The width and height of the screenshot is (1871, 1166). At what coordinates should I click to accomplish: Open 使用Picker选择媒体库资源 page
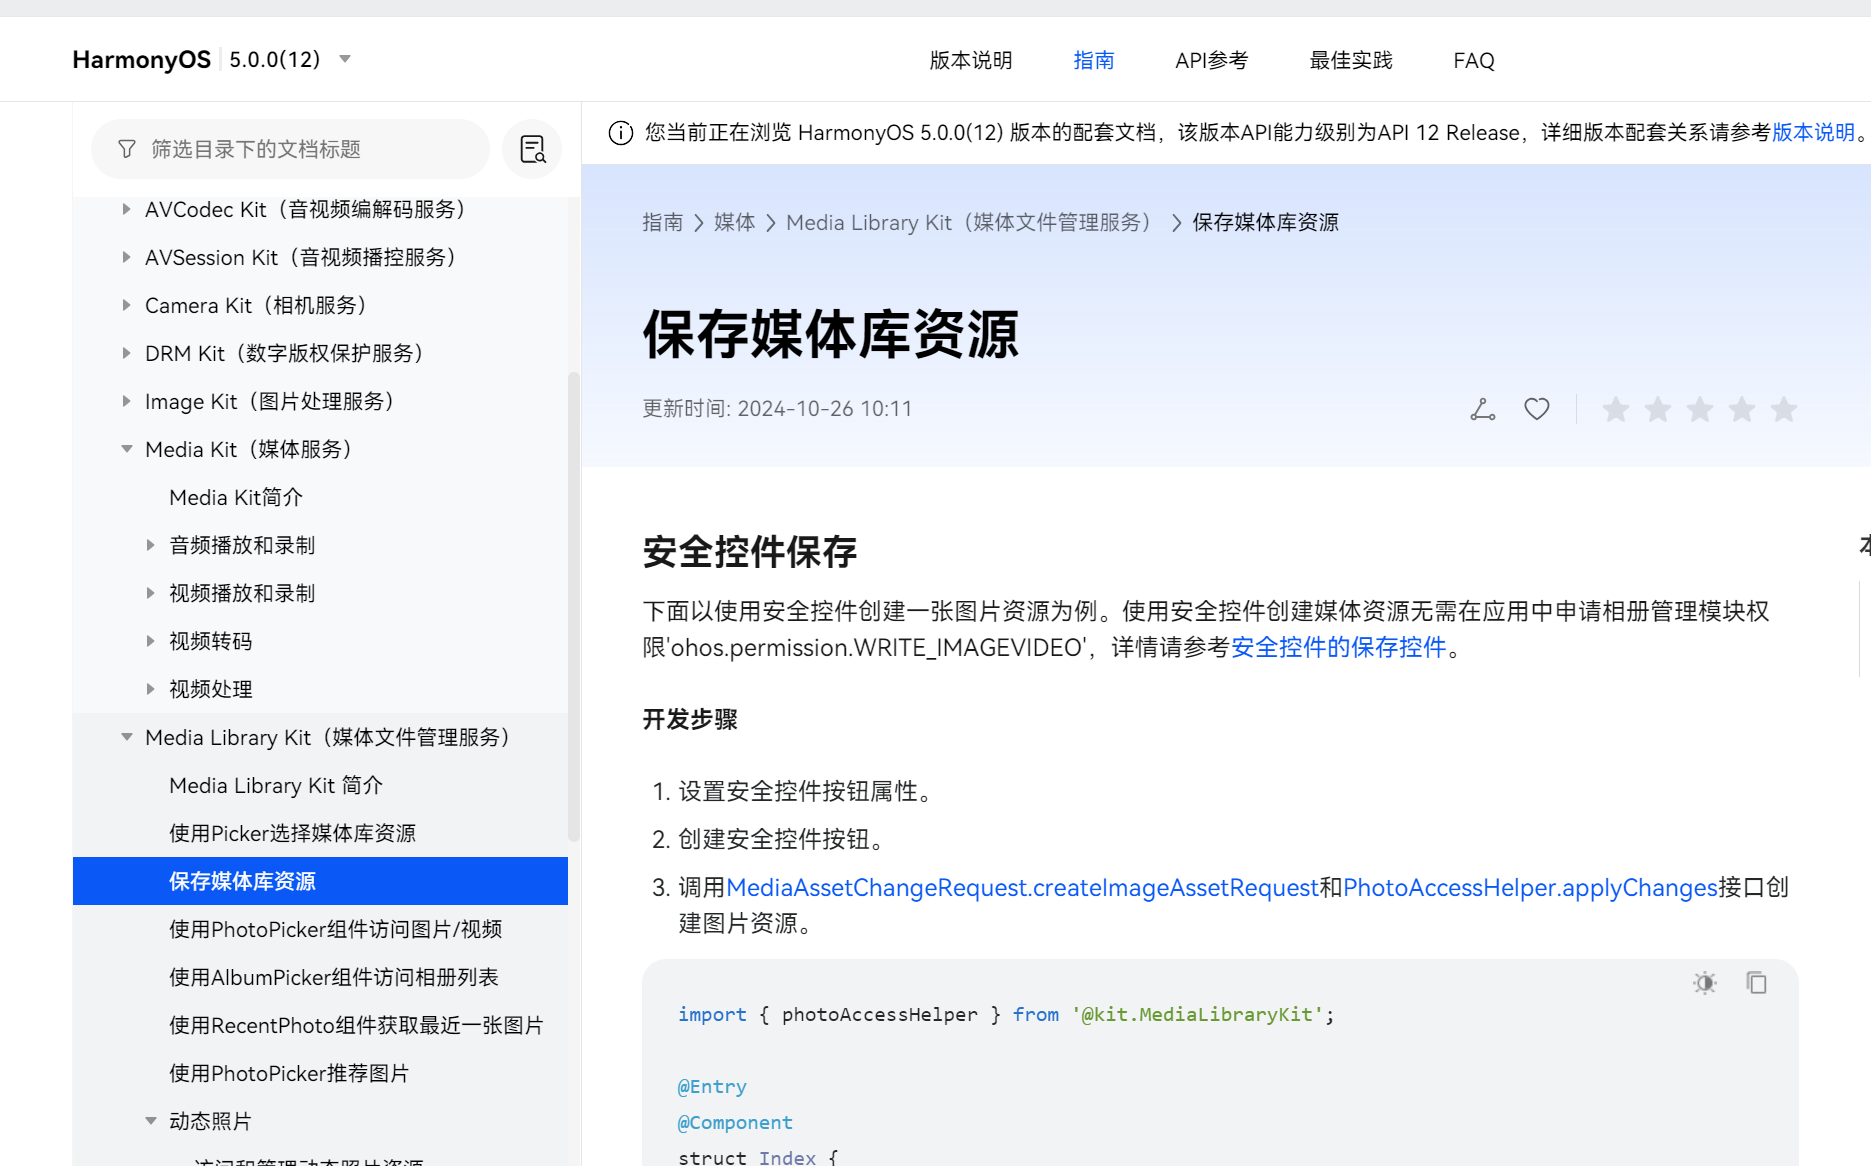[292, 833]
